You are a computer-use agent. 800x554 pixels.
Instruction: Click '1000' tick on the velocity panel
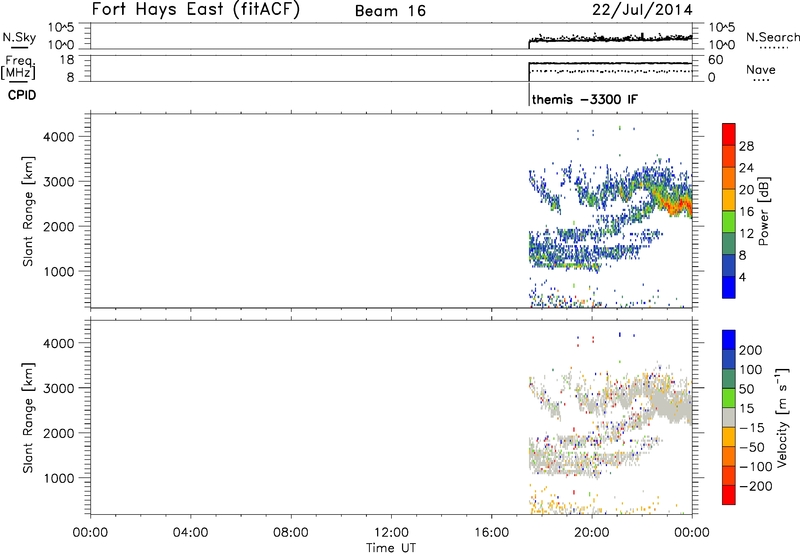coord(59,478)
